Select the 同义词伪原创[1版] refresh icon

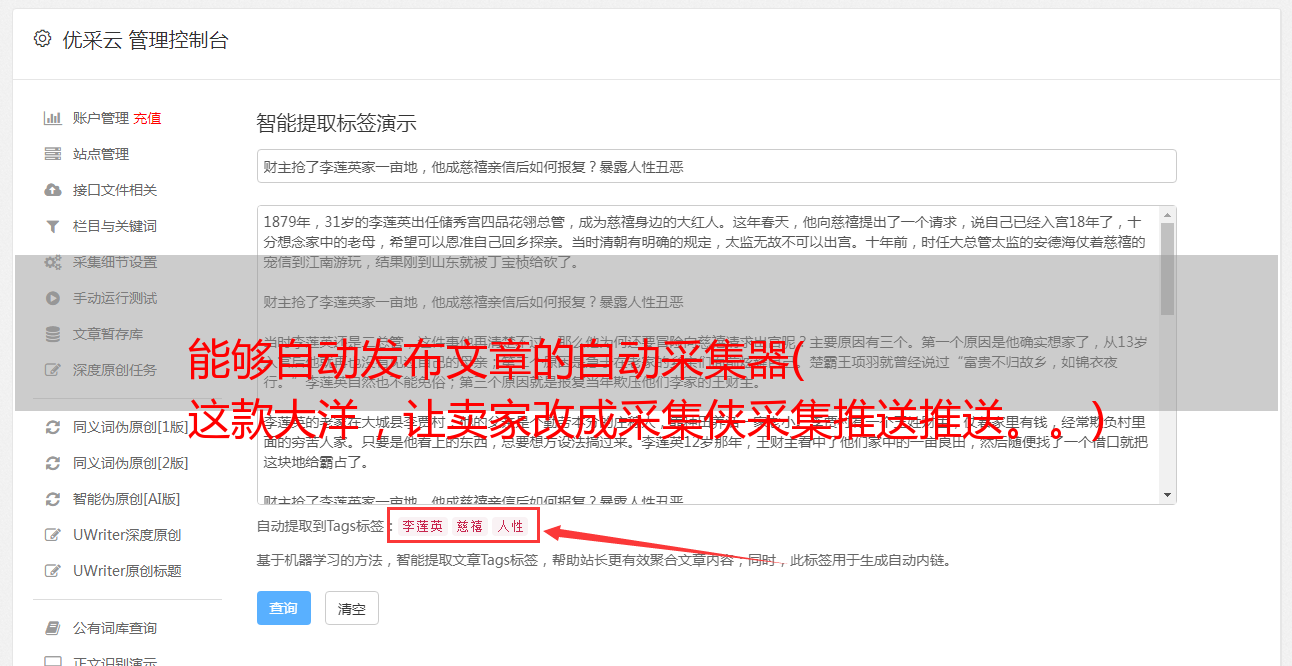pyautogui.click(x=53, y=427)
